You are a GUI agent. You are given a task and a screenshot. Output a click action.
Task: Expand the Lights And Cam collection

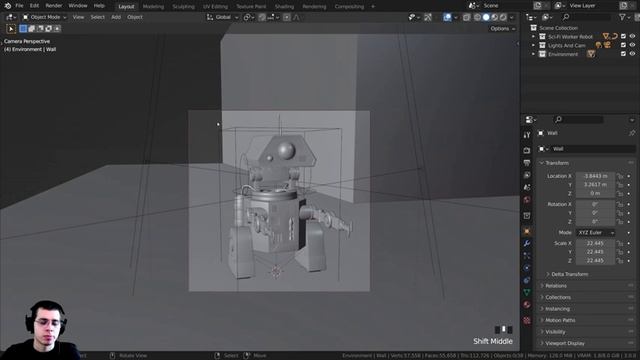[533, 45]
